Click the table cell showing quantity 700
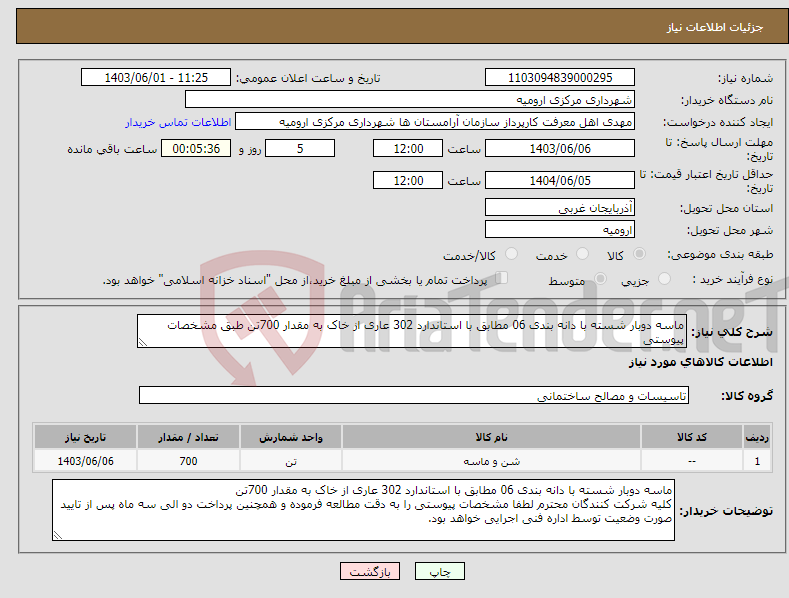The width and height of the screenshot is (789, 598). click(188, 461)
